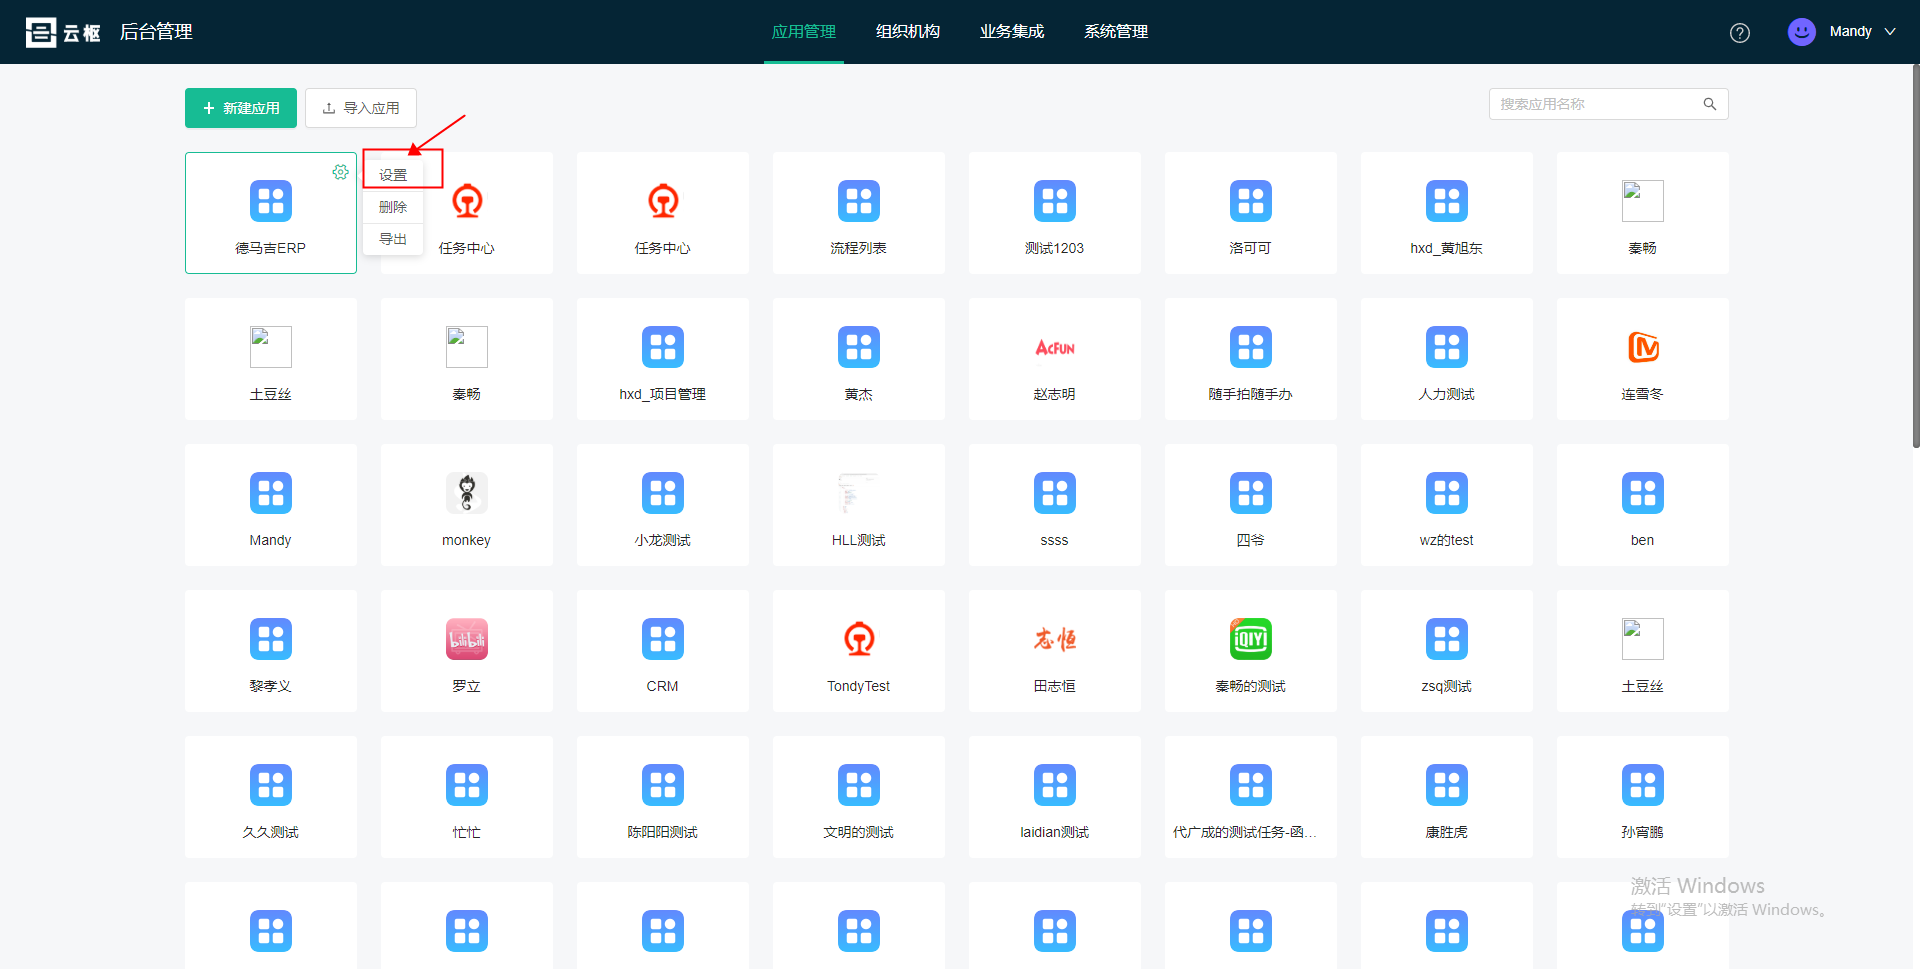This screenshot has height=969, width=1920.
Task: Focus the 搜索应用名称 search field
Action: (1609, 104)
